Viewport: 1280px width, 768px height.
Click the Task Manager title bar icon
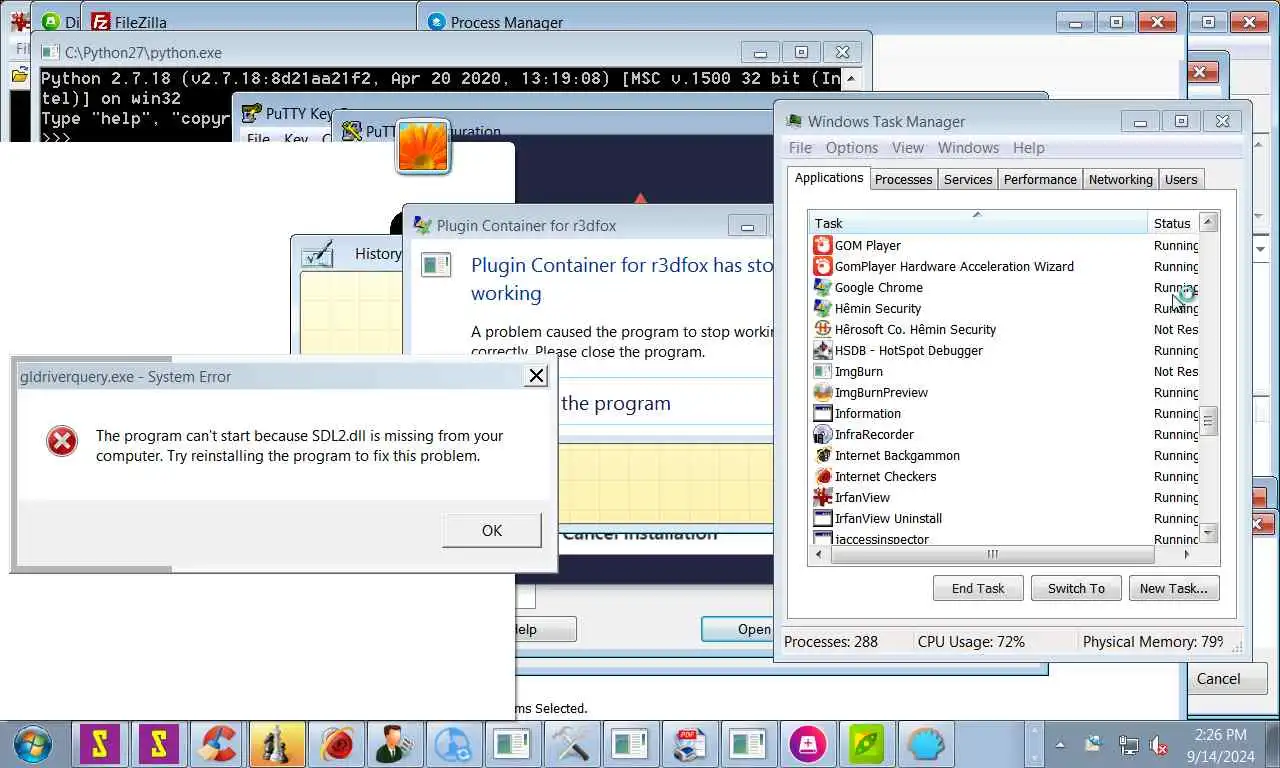[x=794, y=121]
